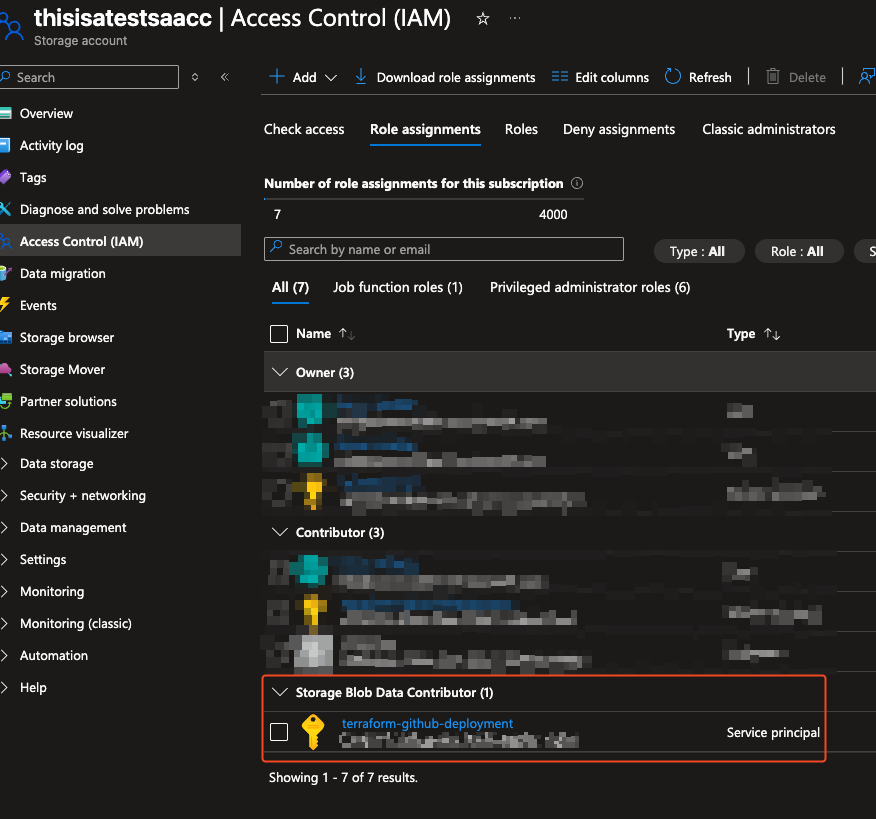Collapse the Storage Blob Data Contributor group

pos(279,692)
